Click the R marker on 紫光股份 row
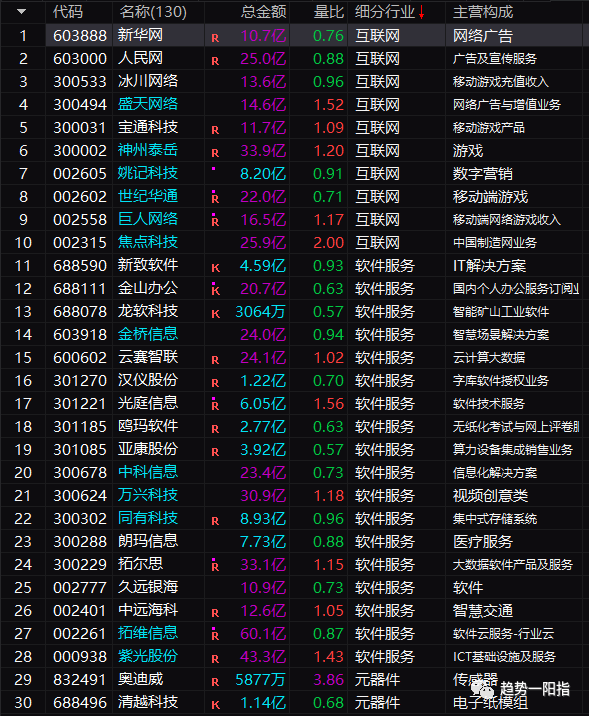589x716 pixels. [215, 658]
